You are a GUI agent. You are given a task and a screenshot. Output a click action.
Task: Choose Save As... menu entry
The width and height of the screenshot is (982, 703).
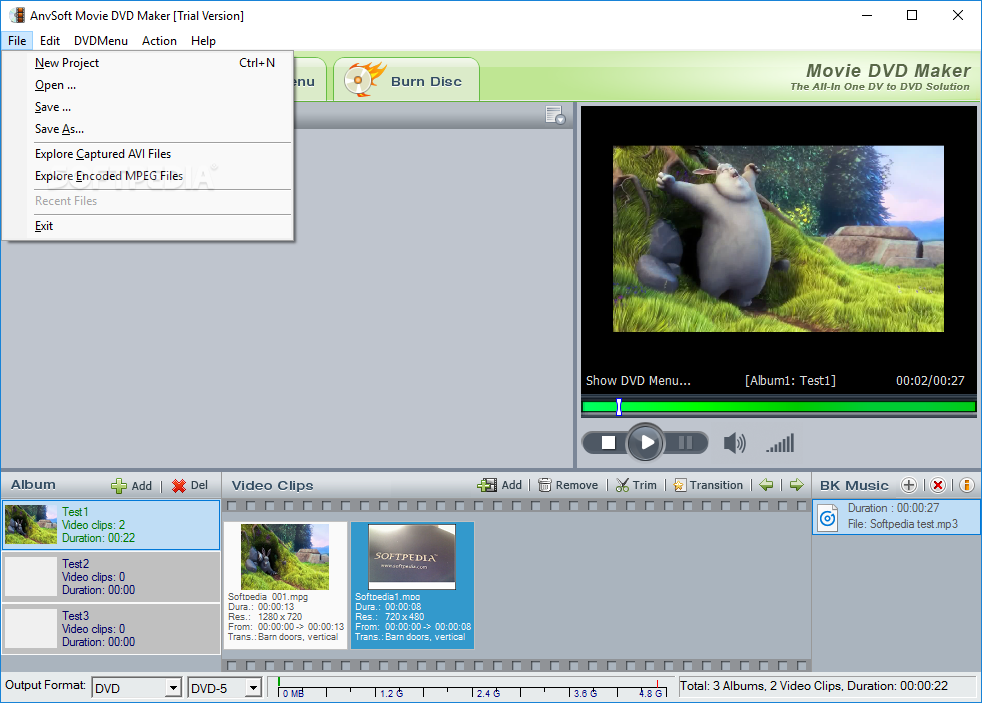coord(148,129)
